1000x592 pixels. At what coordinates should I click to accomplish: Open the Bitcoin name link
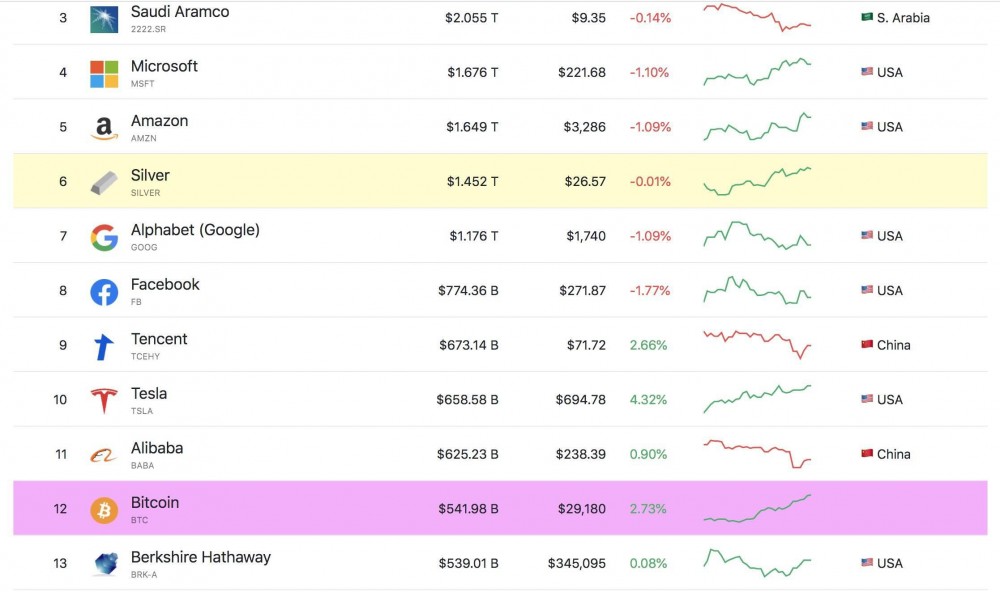click(x=155, y=503)
